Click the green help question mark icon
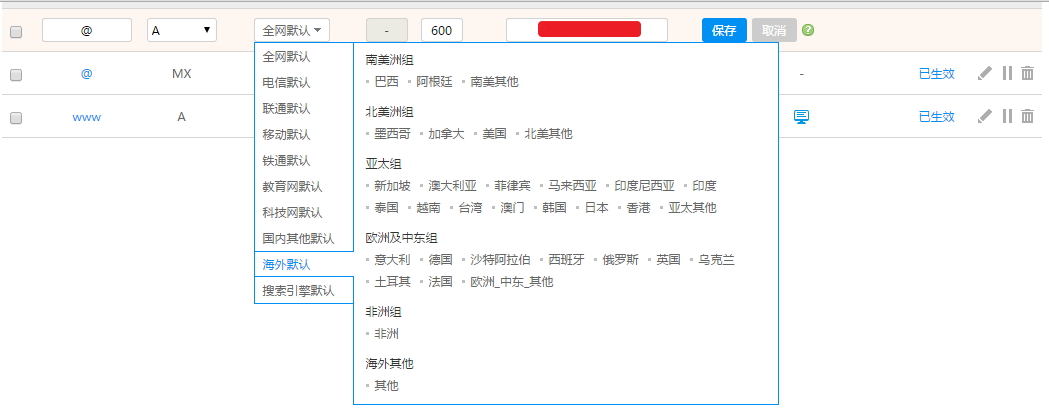This screenshot has height=414, width=1049. click(808, 30)
